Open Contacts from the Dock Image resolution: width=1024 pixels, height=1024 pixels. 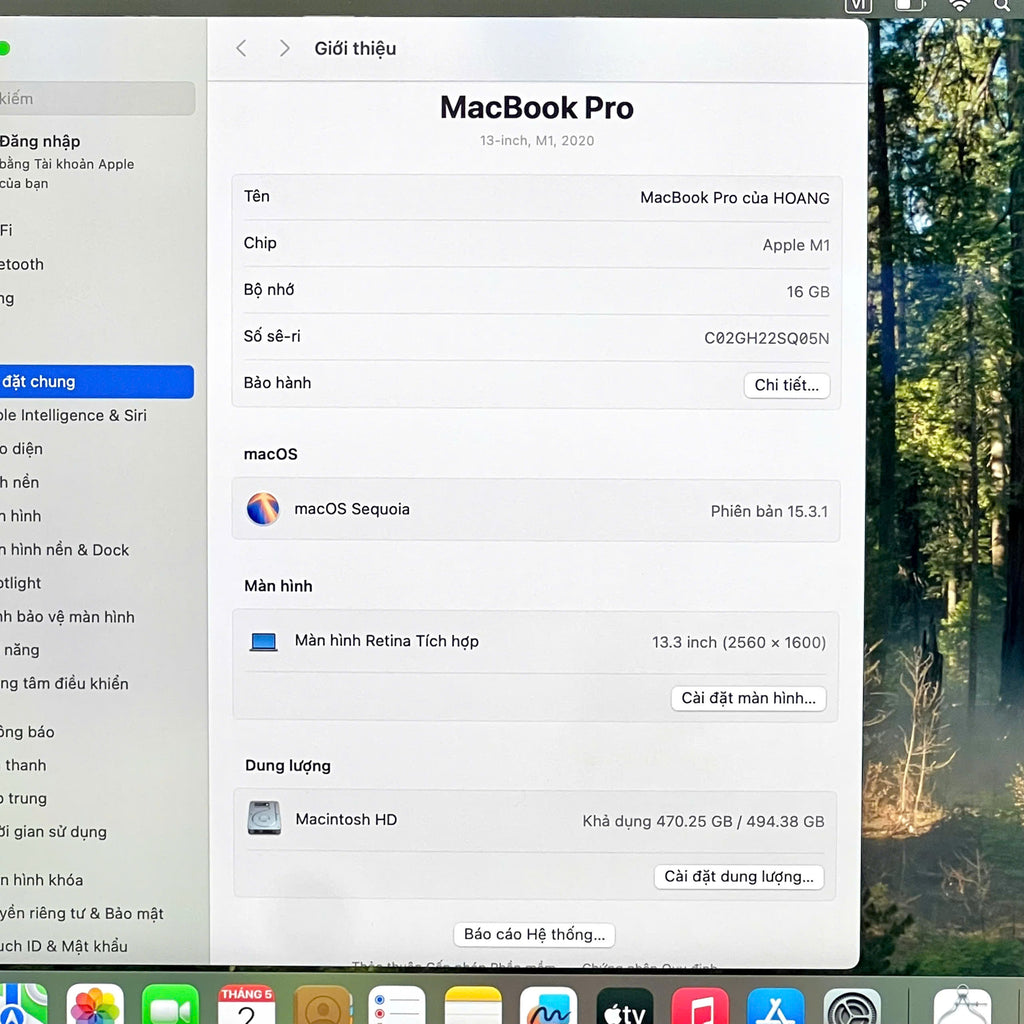coord(322,1004)
